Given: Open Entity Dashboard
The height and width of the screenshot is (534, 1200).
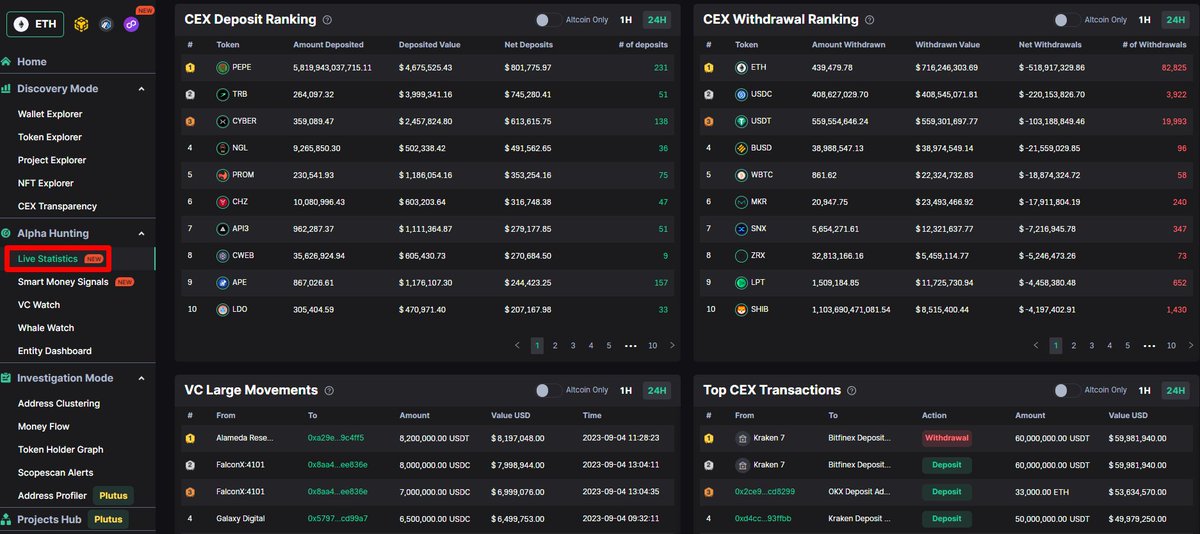Looking at the screenshot, I should click(55, 351).
